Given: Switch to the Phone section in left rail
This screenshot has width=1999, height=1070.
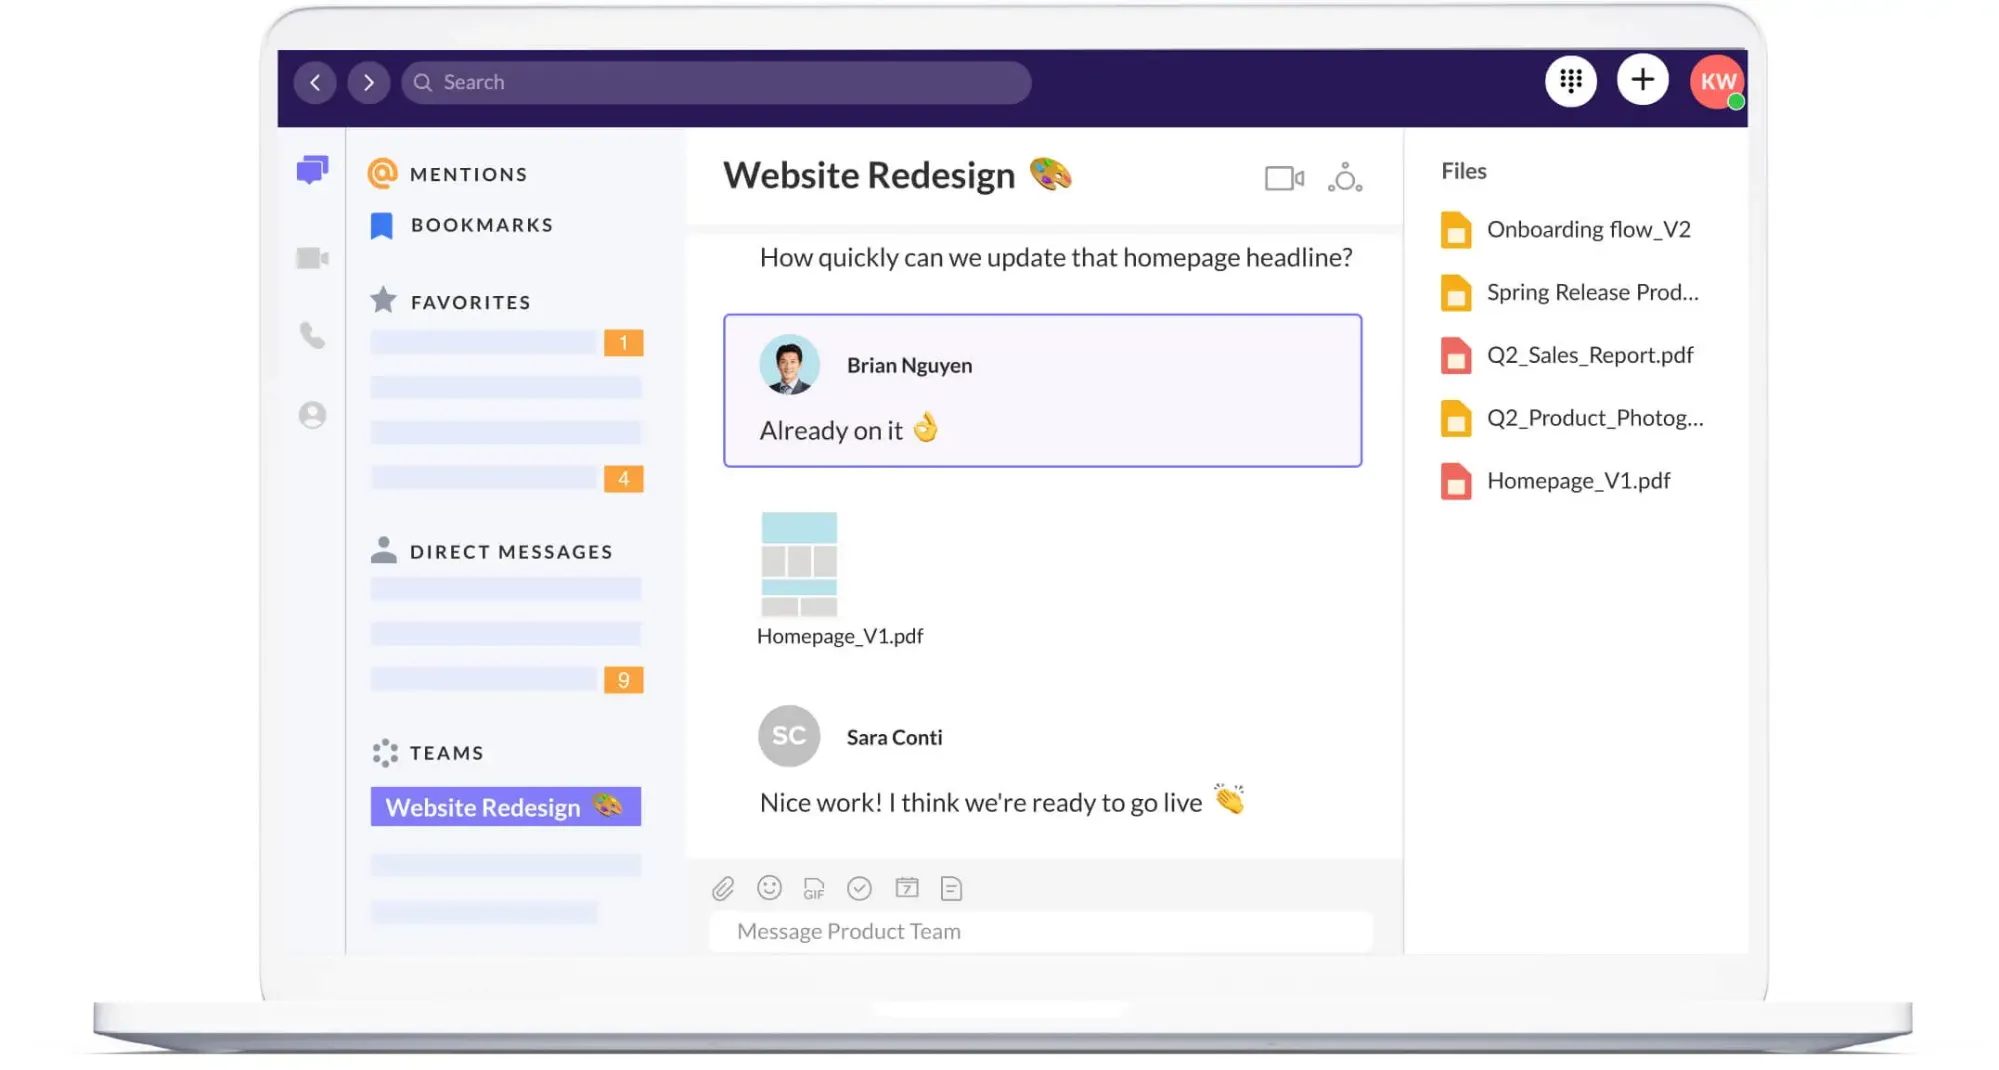Looking at the screenshot, I should (313, 336).
